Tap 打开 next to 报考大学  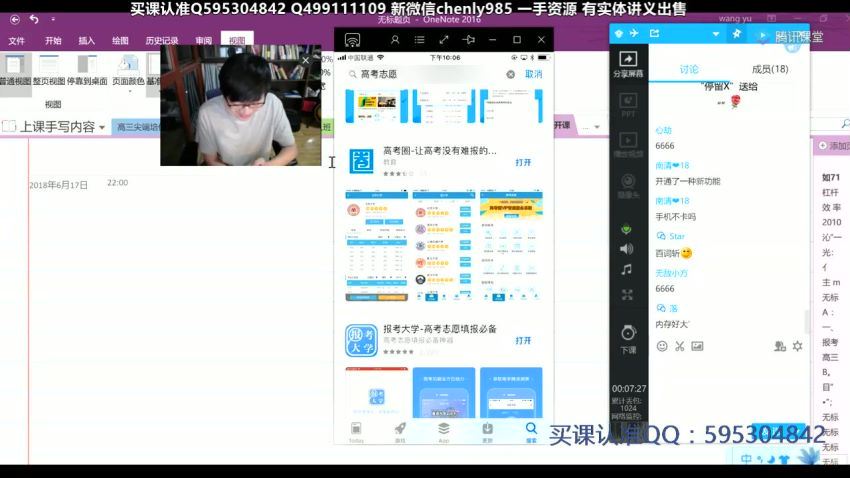point(523,340)
